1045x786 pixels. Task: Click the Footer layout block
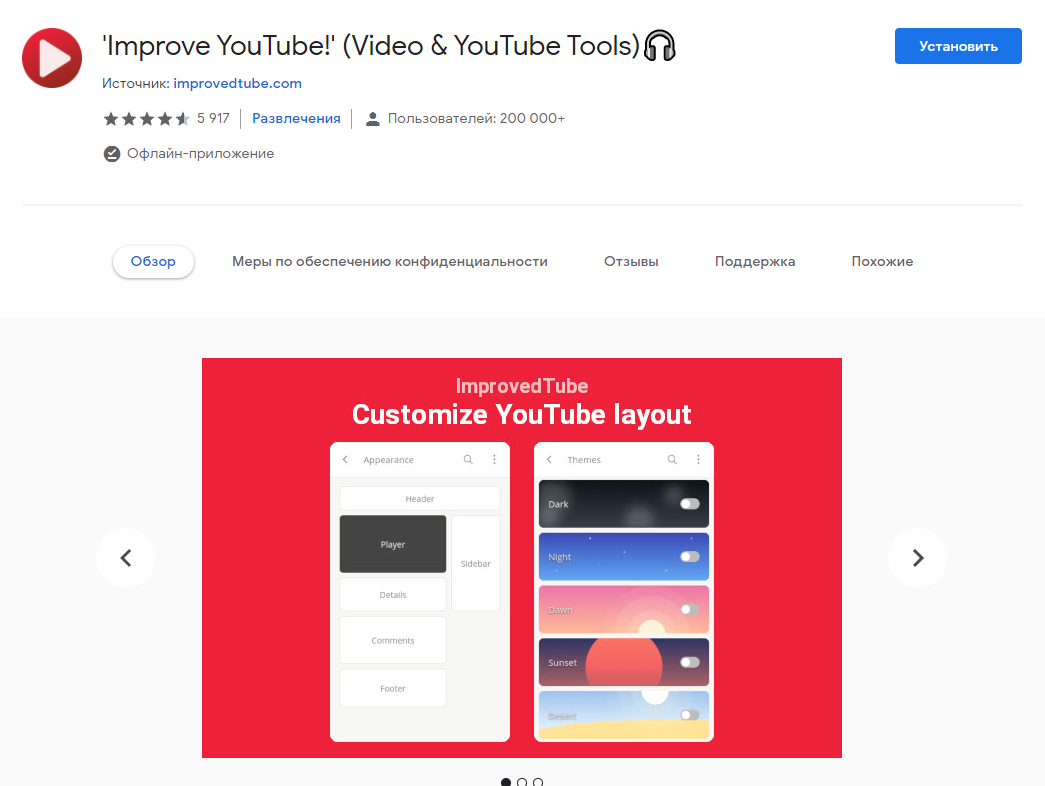click(x=393, y=688)
